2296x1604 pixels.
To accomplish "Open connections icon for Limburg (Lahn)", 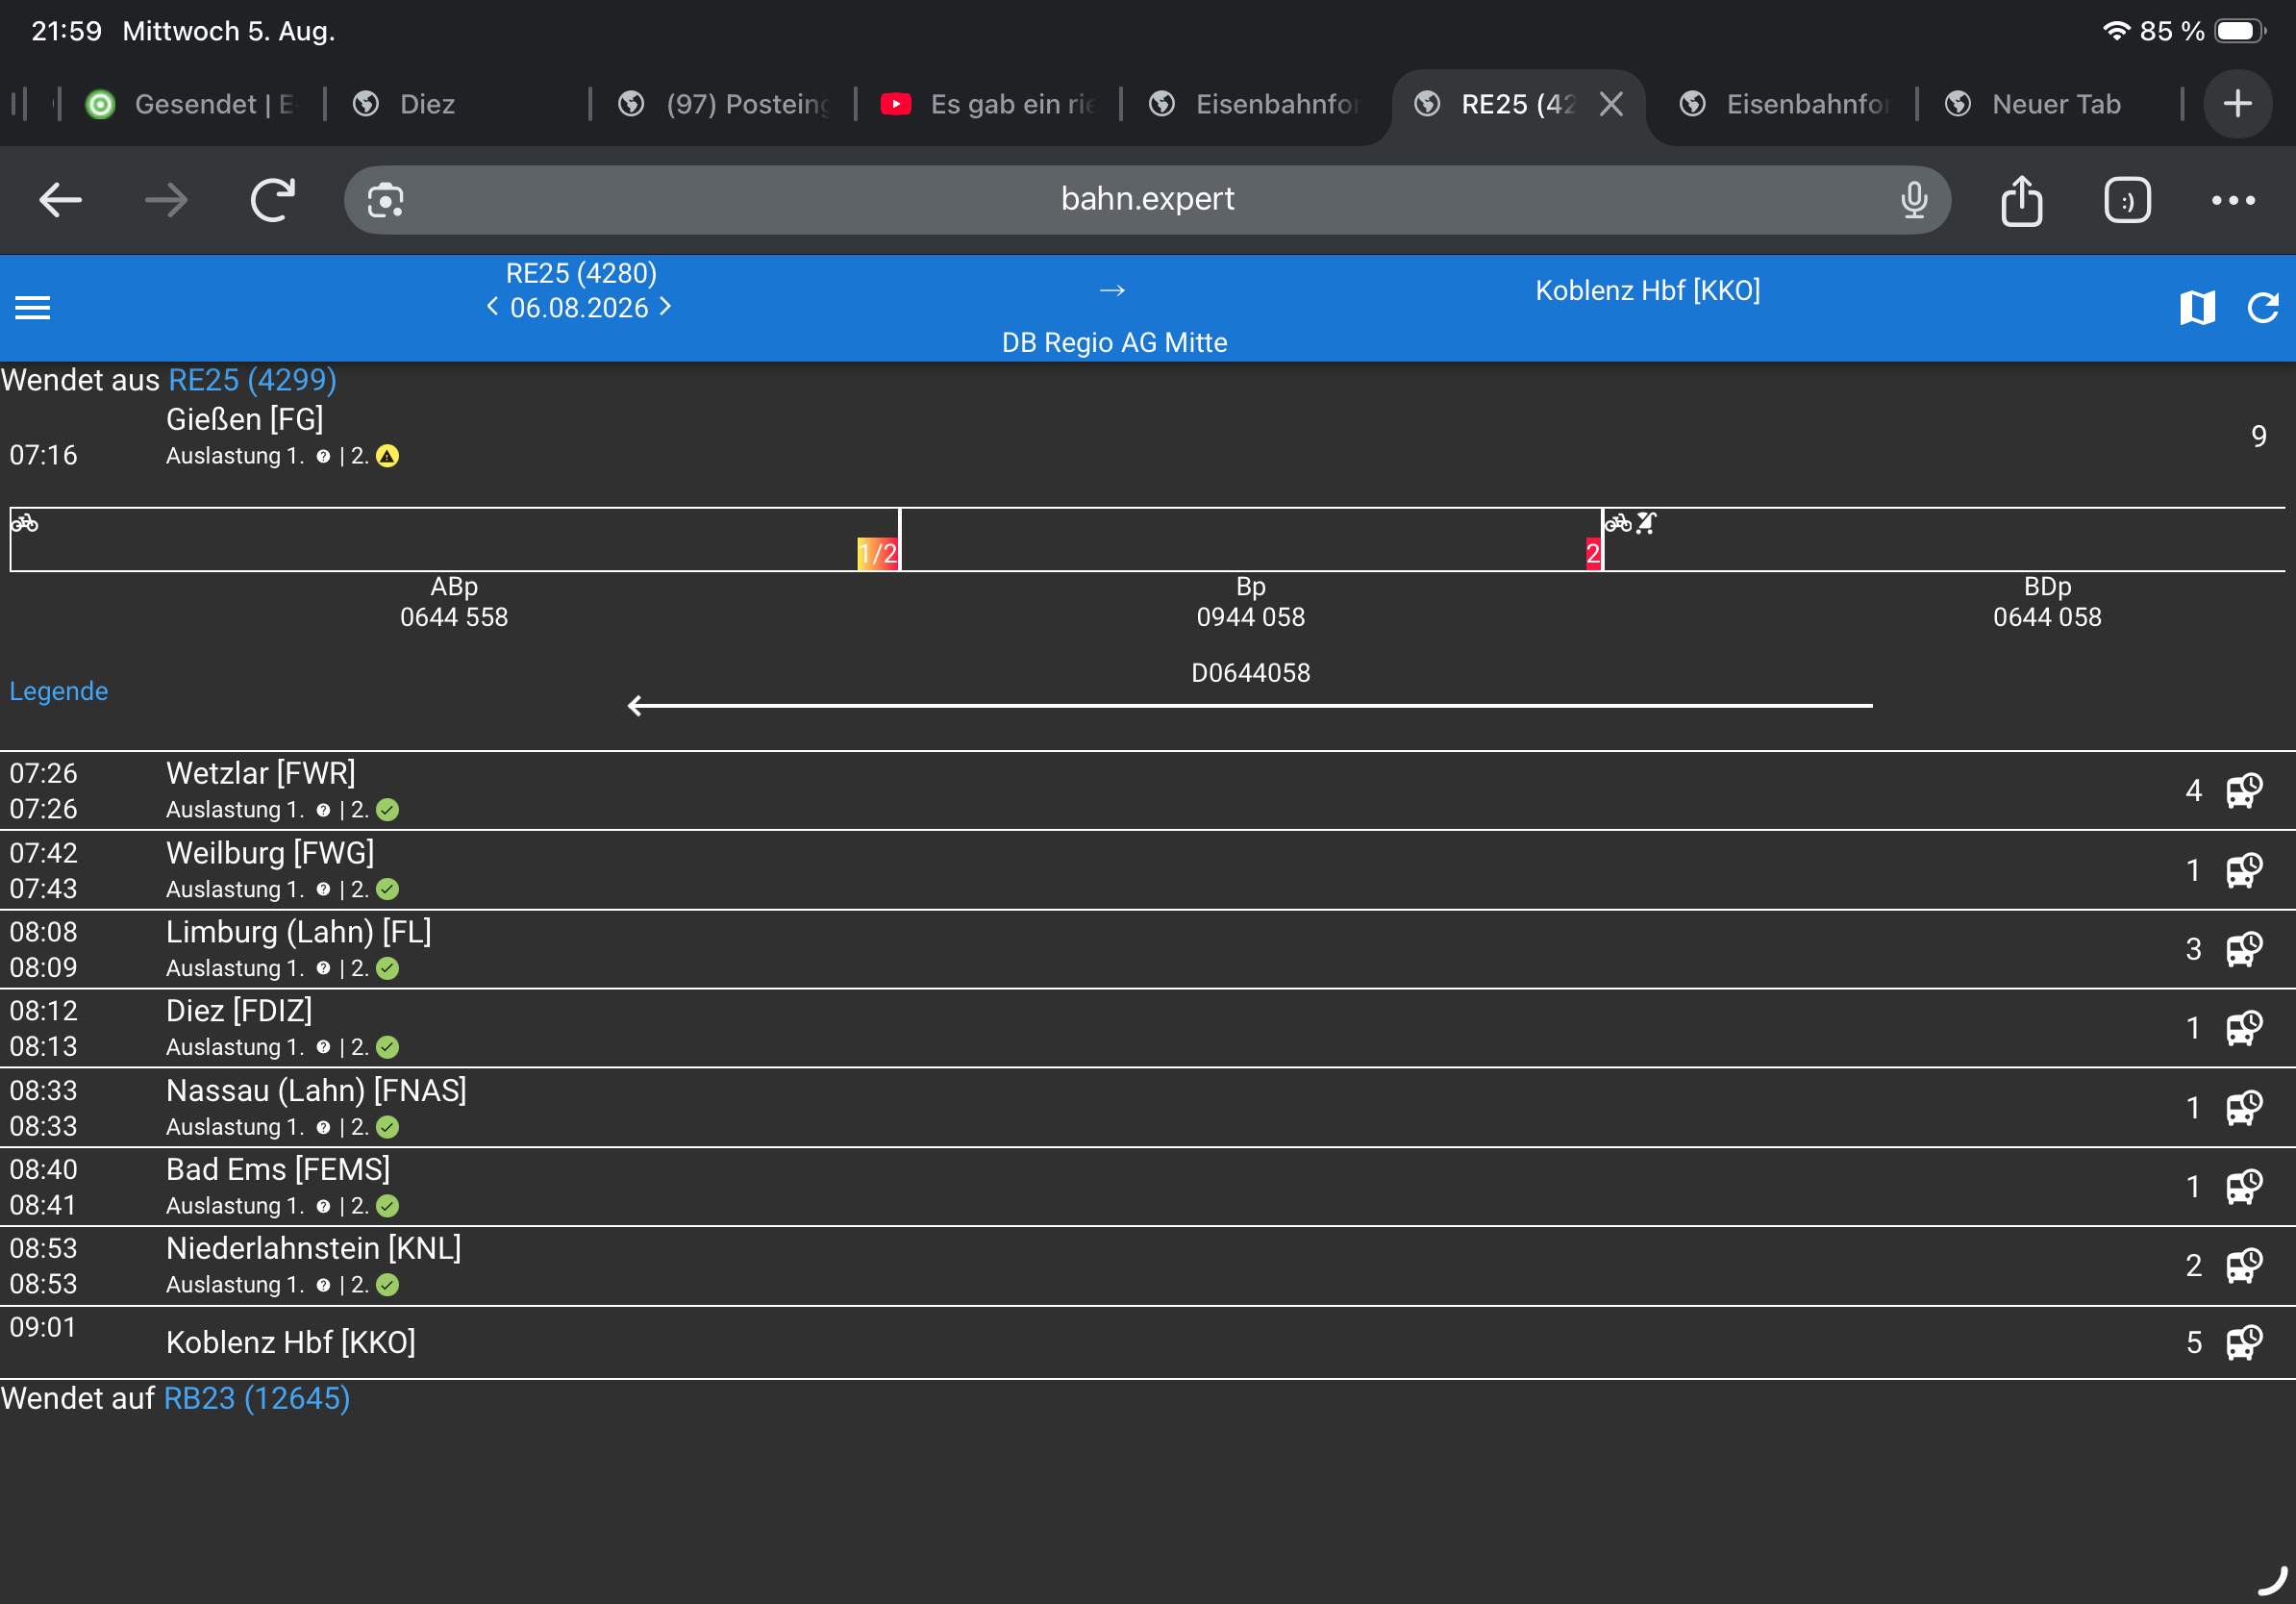I will (x=2244, y=949).
